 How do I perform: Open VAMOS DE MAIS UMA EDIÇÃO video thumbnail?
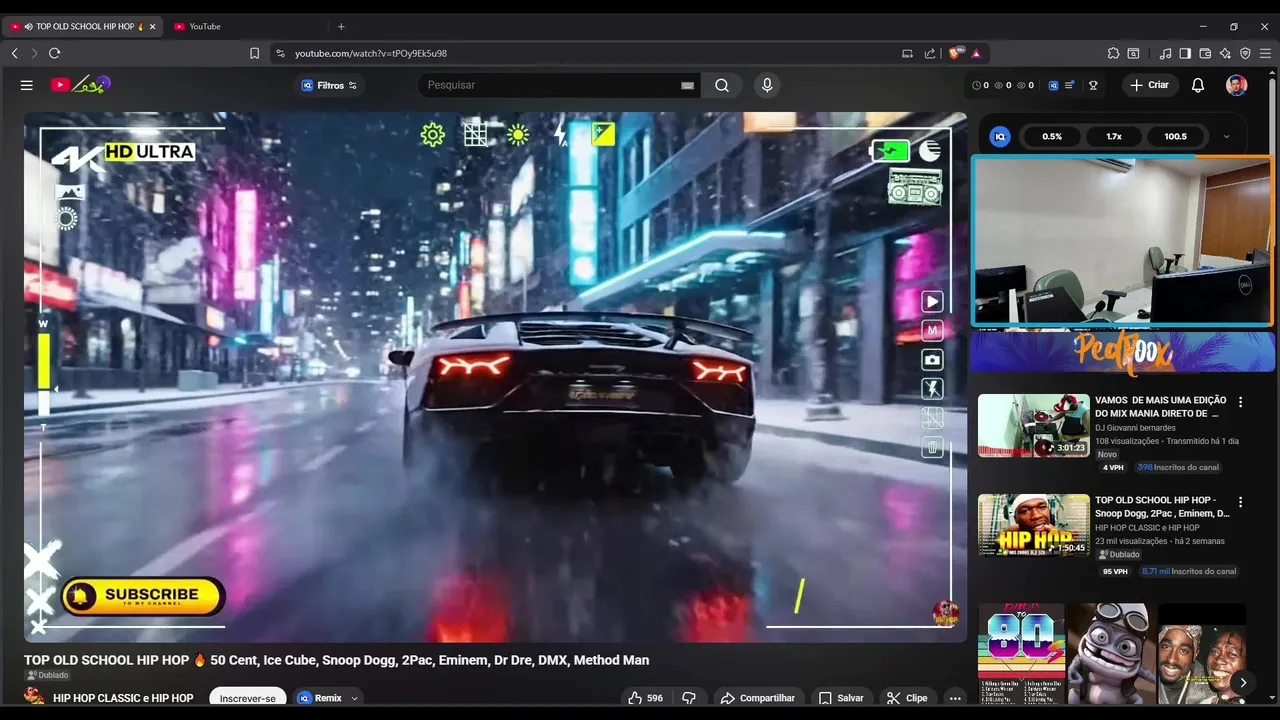point(1034,425)
